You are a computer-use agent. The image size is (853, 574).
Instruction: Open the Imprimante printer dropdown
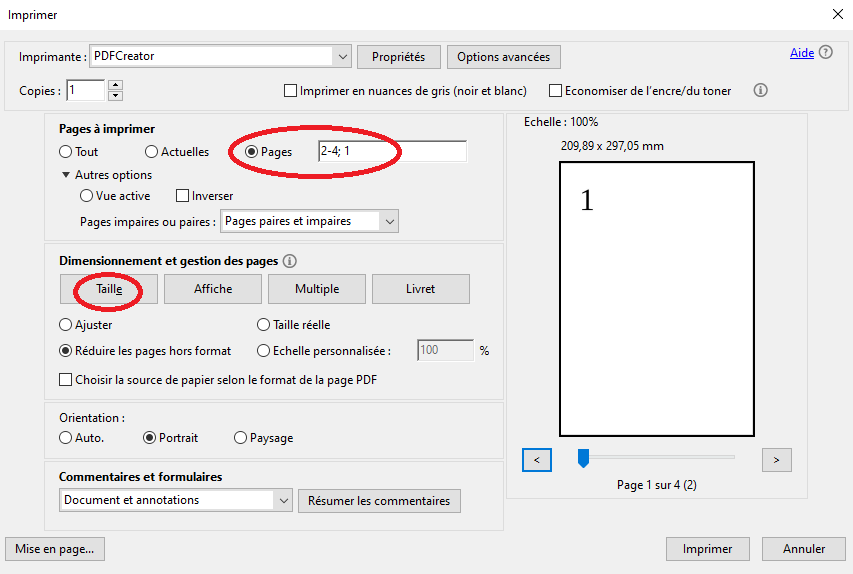(220, 56)
